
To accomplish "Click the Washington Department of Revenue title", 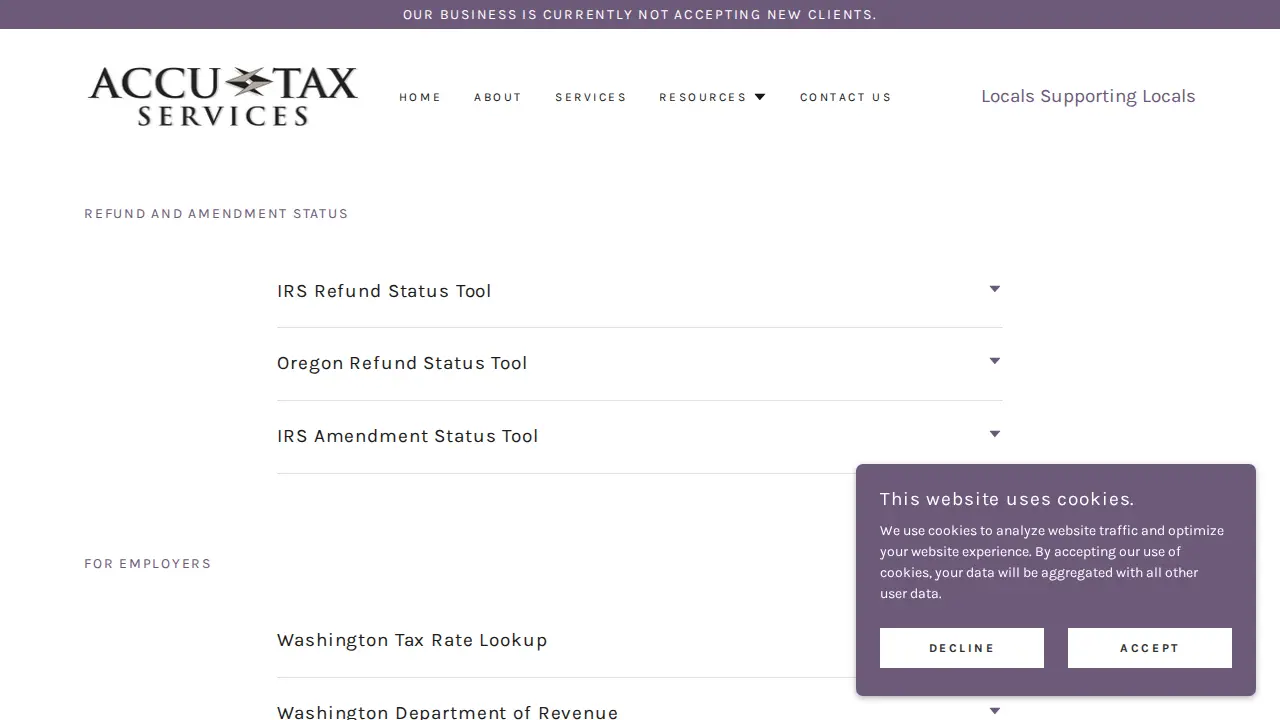I will coord(448,712).
